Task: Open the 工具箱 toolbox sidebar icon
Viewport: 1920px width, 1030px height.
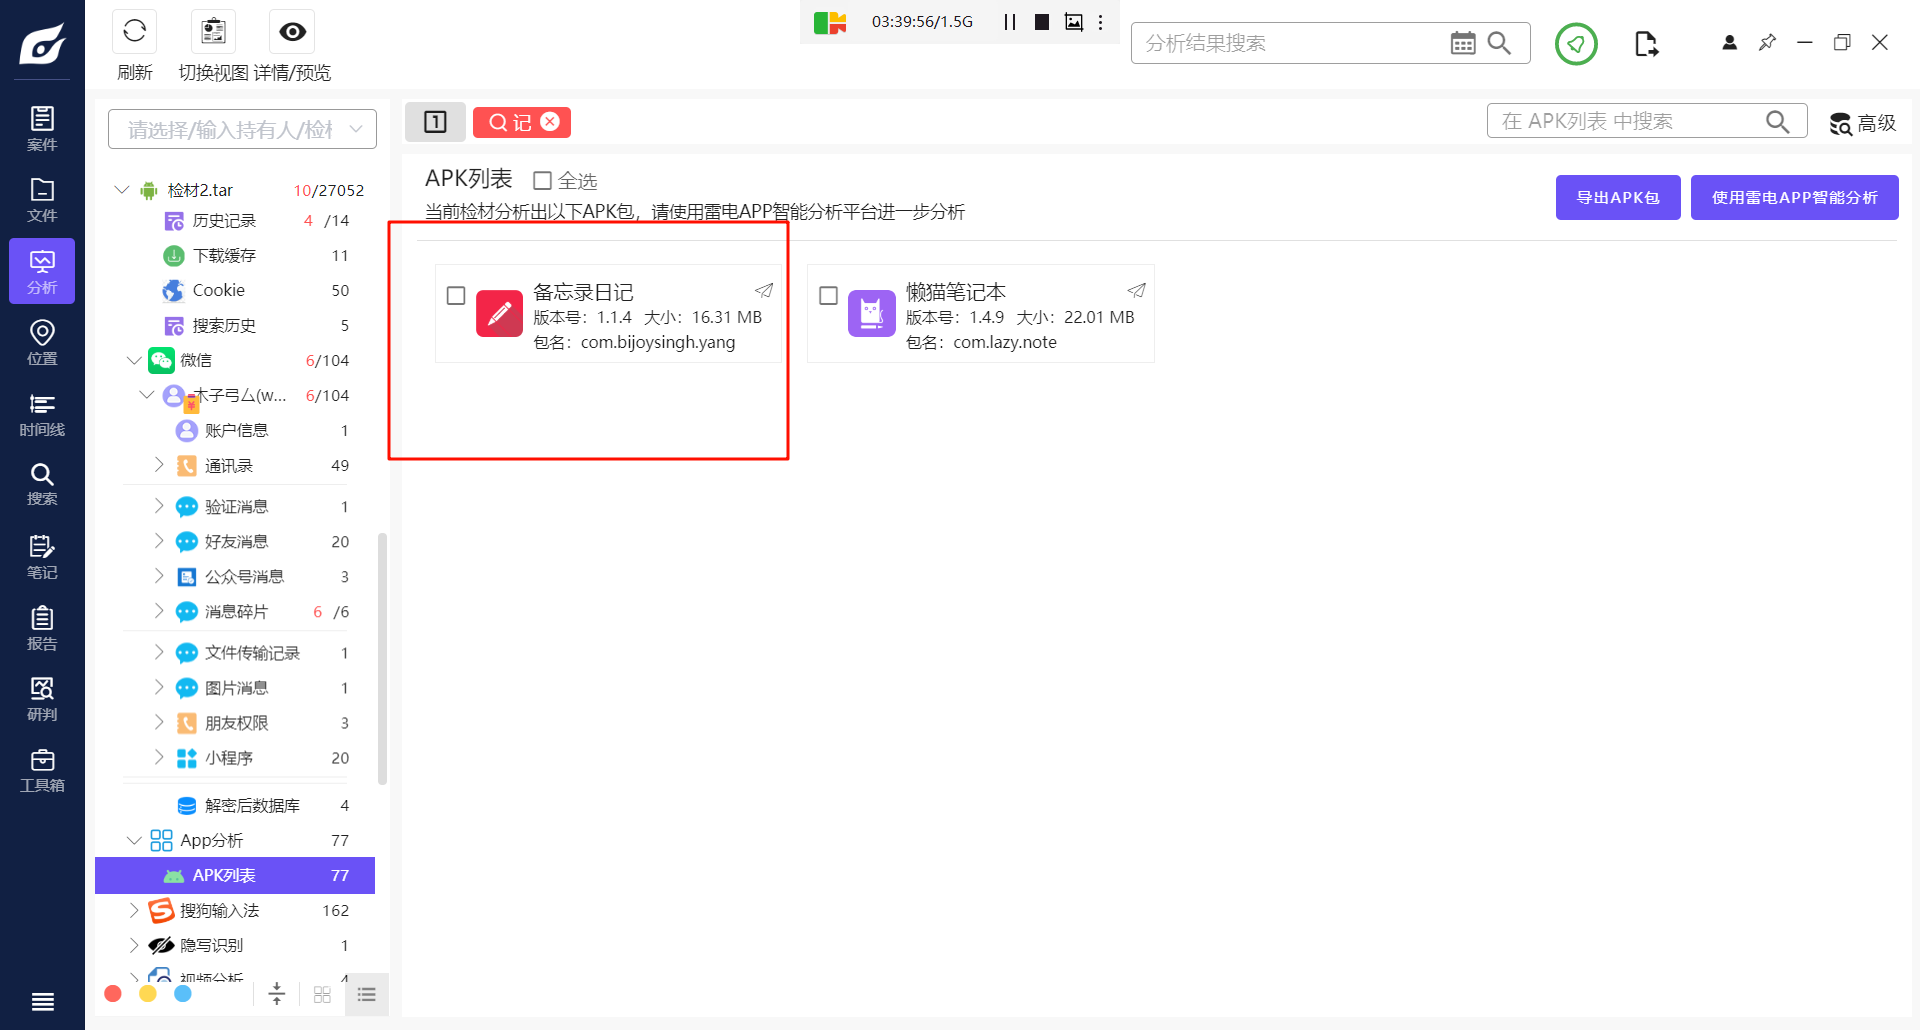Action: (x=42, y=770)
